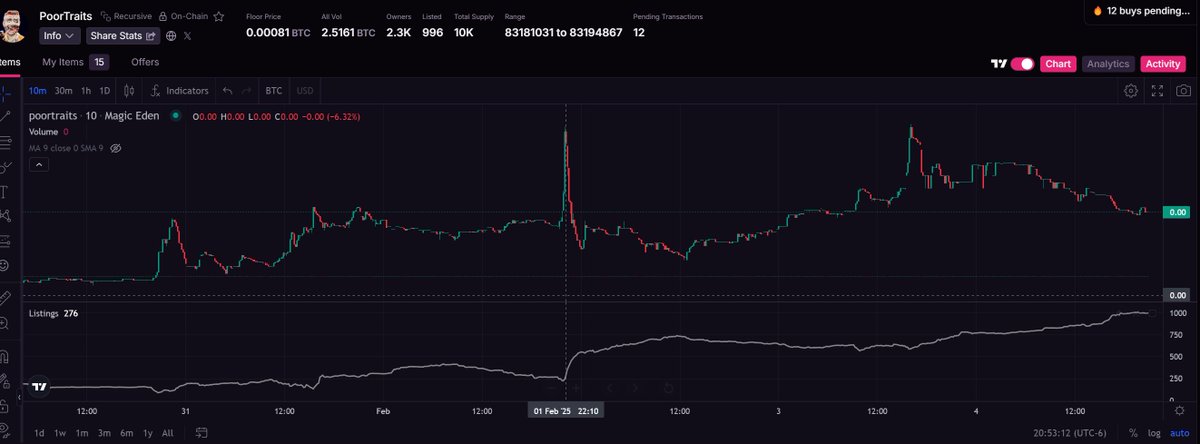This screenshot has height=444, width=1200.
Task: Click the Volume indicator legend
Action: (x=48, y=132)
